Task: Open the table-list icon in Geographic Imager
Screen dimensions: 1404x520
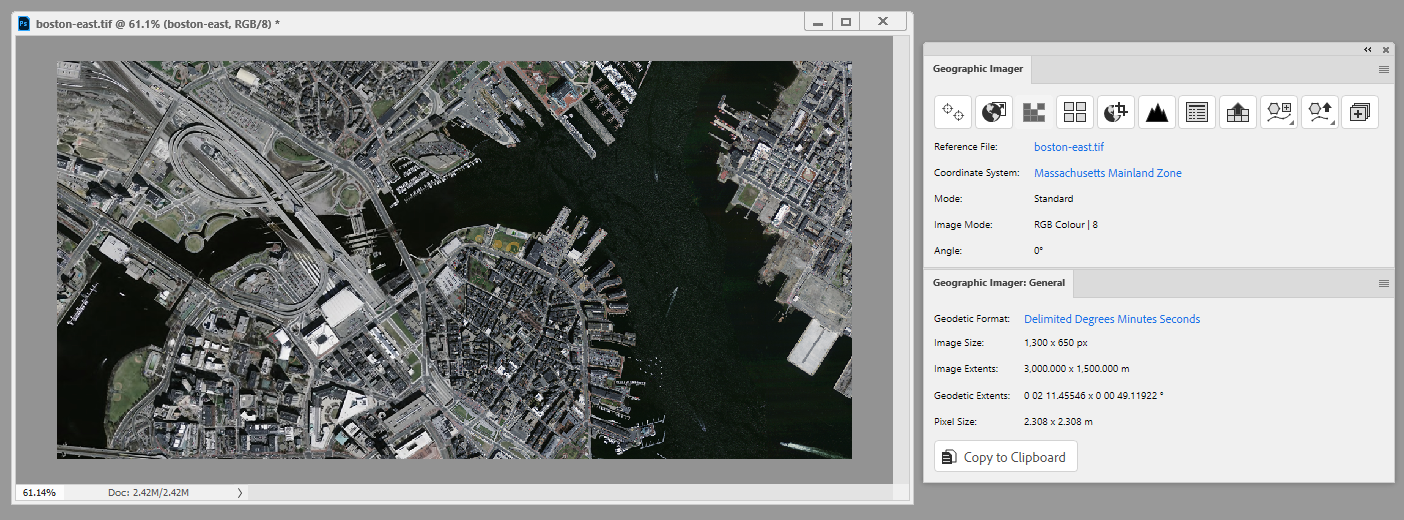Action: (1197, 112)
